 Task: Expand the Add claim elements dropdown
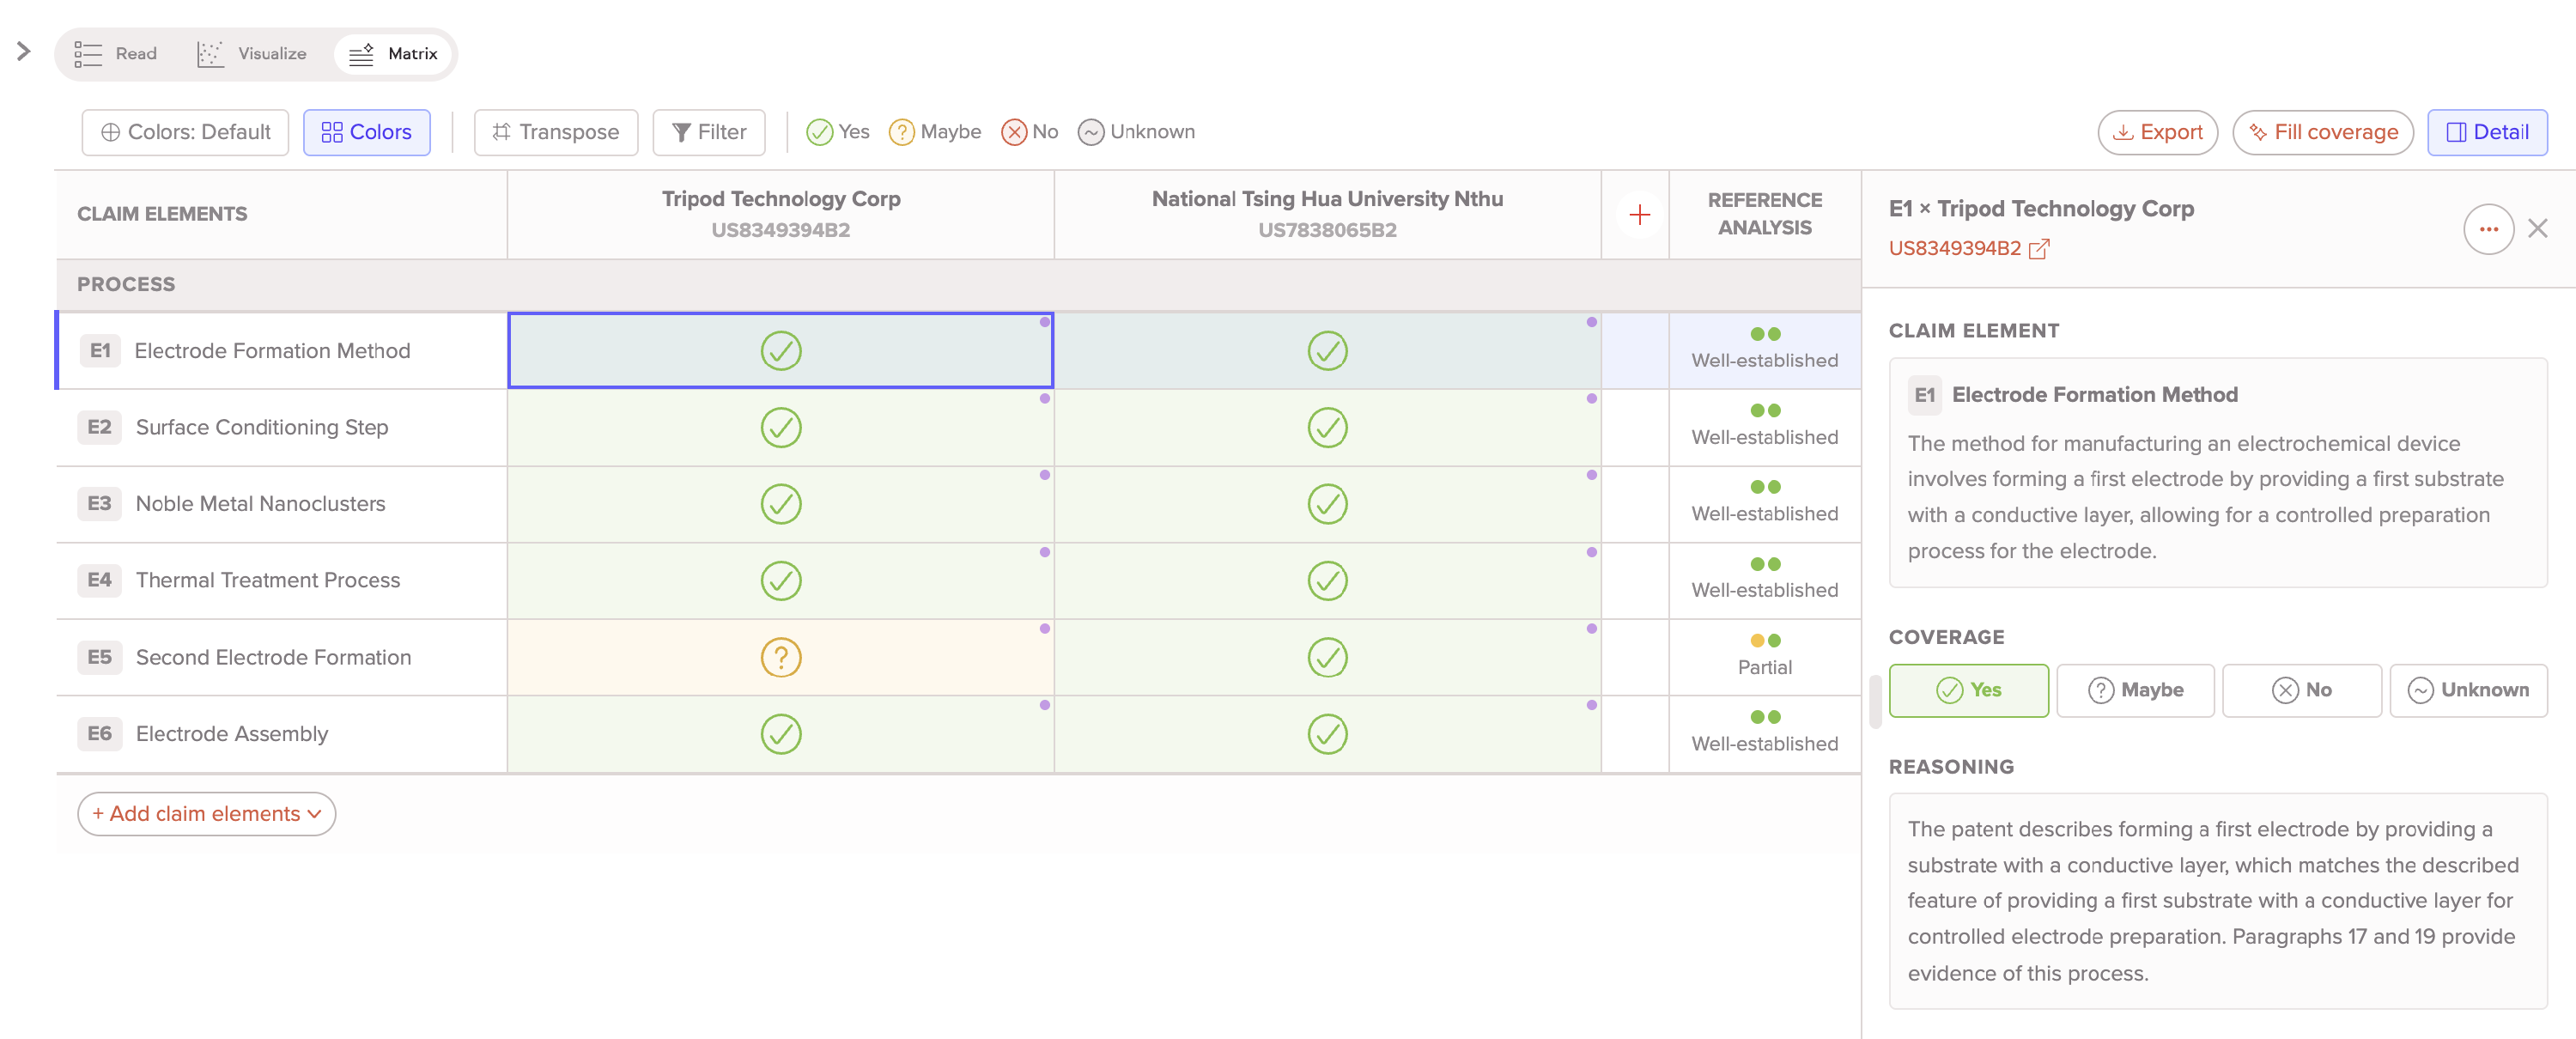click(206, 813)
